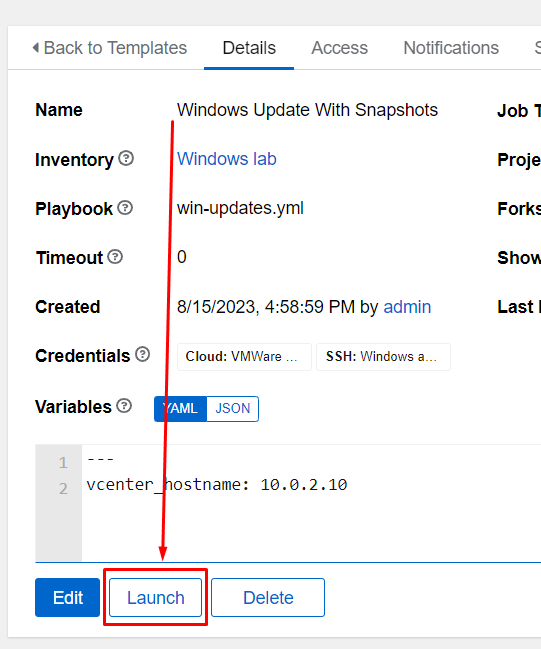541x649 pixels.
Task: Click the Edit button
Action: click(67, 598)
